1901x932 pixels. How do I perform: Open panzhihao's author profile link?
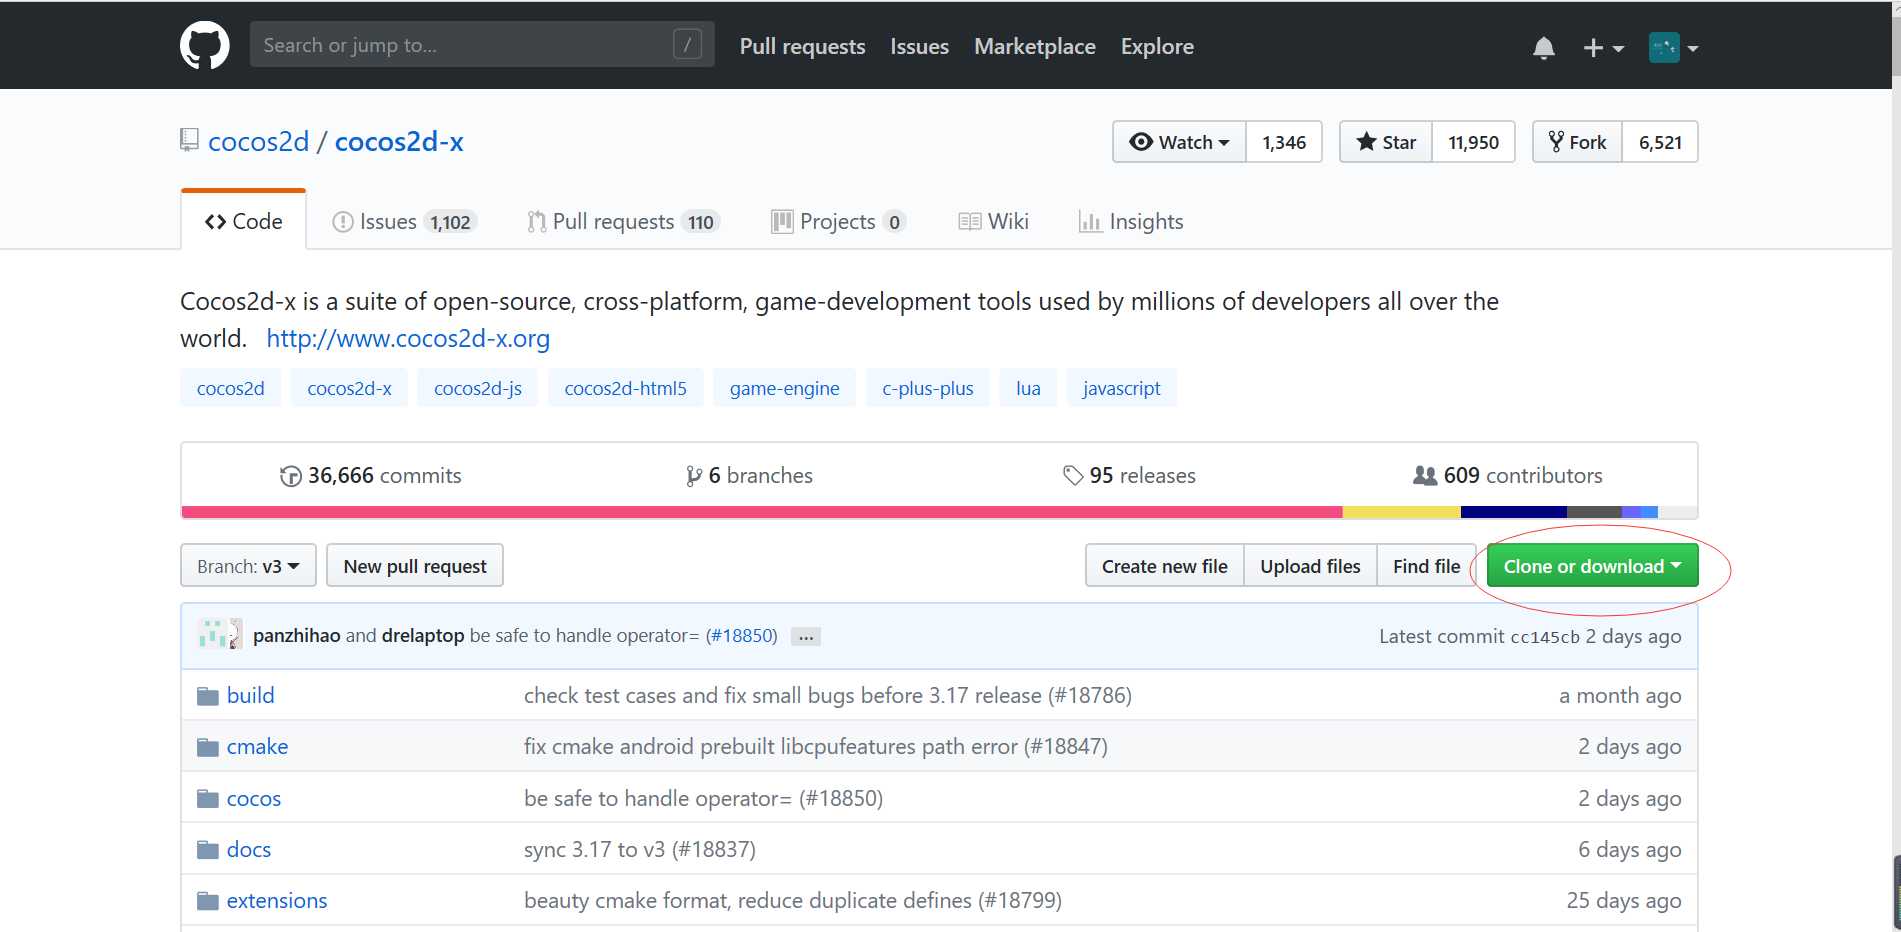(x=297, y=636)
